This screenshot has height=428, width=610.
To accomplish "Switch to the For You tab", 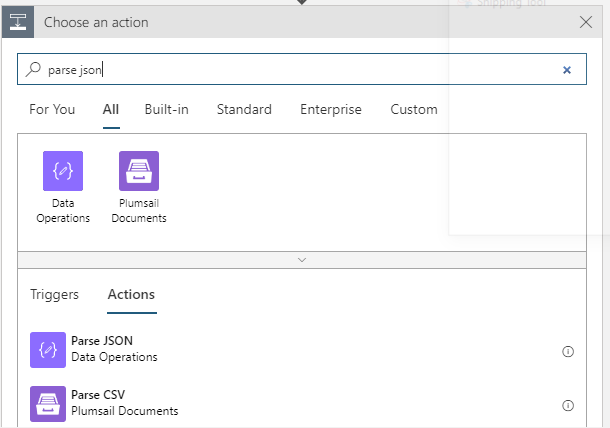I will 52,110.
